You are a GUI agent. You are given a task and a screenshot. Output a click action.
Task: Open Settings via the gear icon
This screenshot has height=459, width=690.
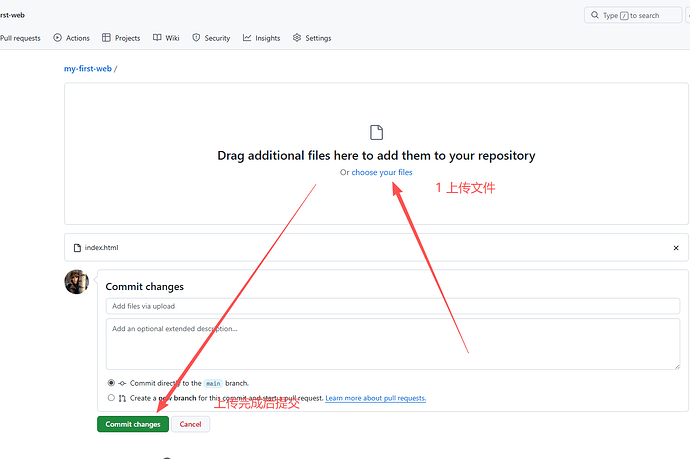(x=297, y=38)
